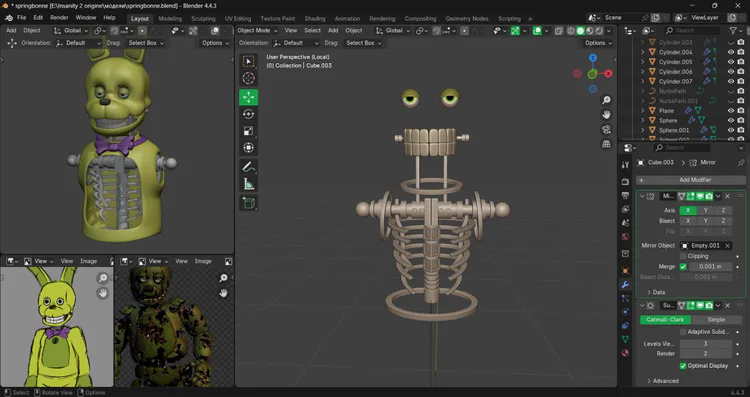
Task: Open the World properties tab
Action: click(625, 237)
